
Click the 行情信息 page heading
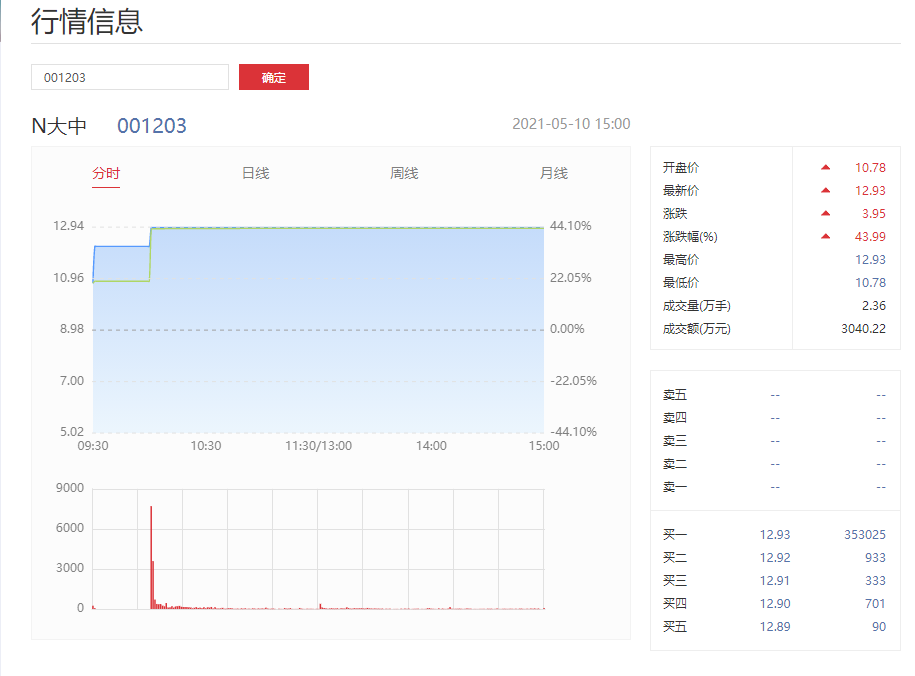click(87, 21)
